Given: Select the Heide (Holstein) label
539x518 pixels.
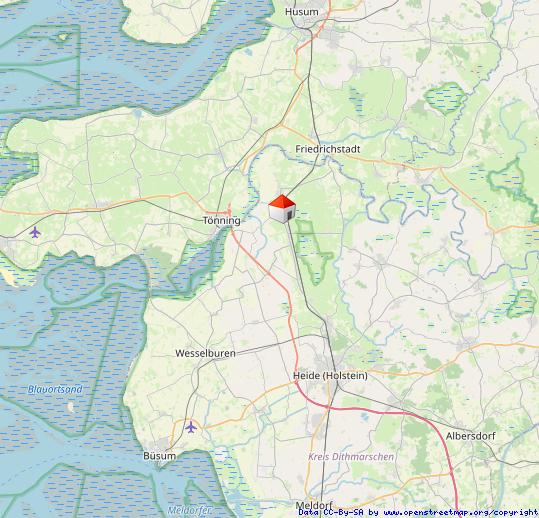Looking at the screenshot, I should (330, 376).
